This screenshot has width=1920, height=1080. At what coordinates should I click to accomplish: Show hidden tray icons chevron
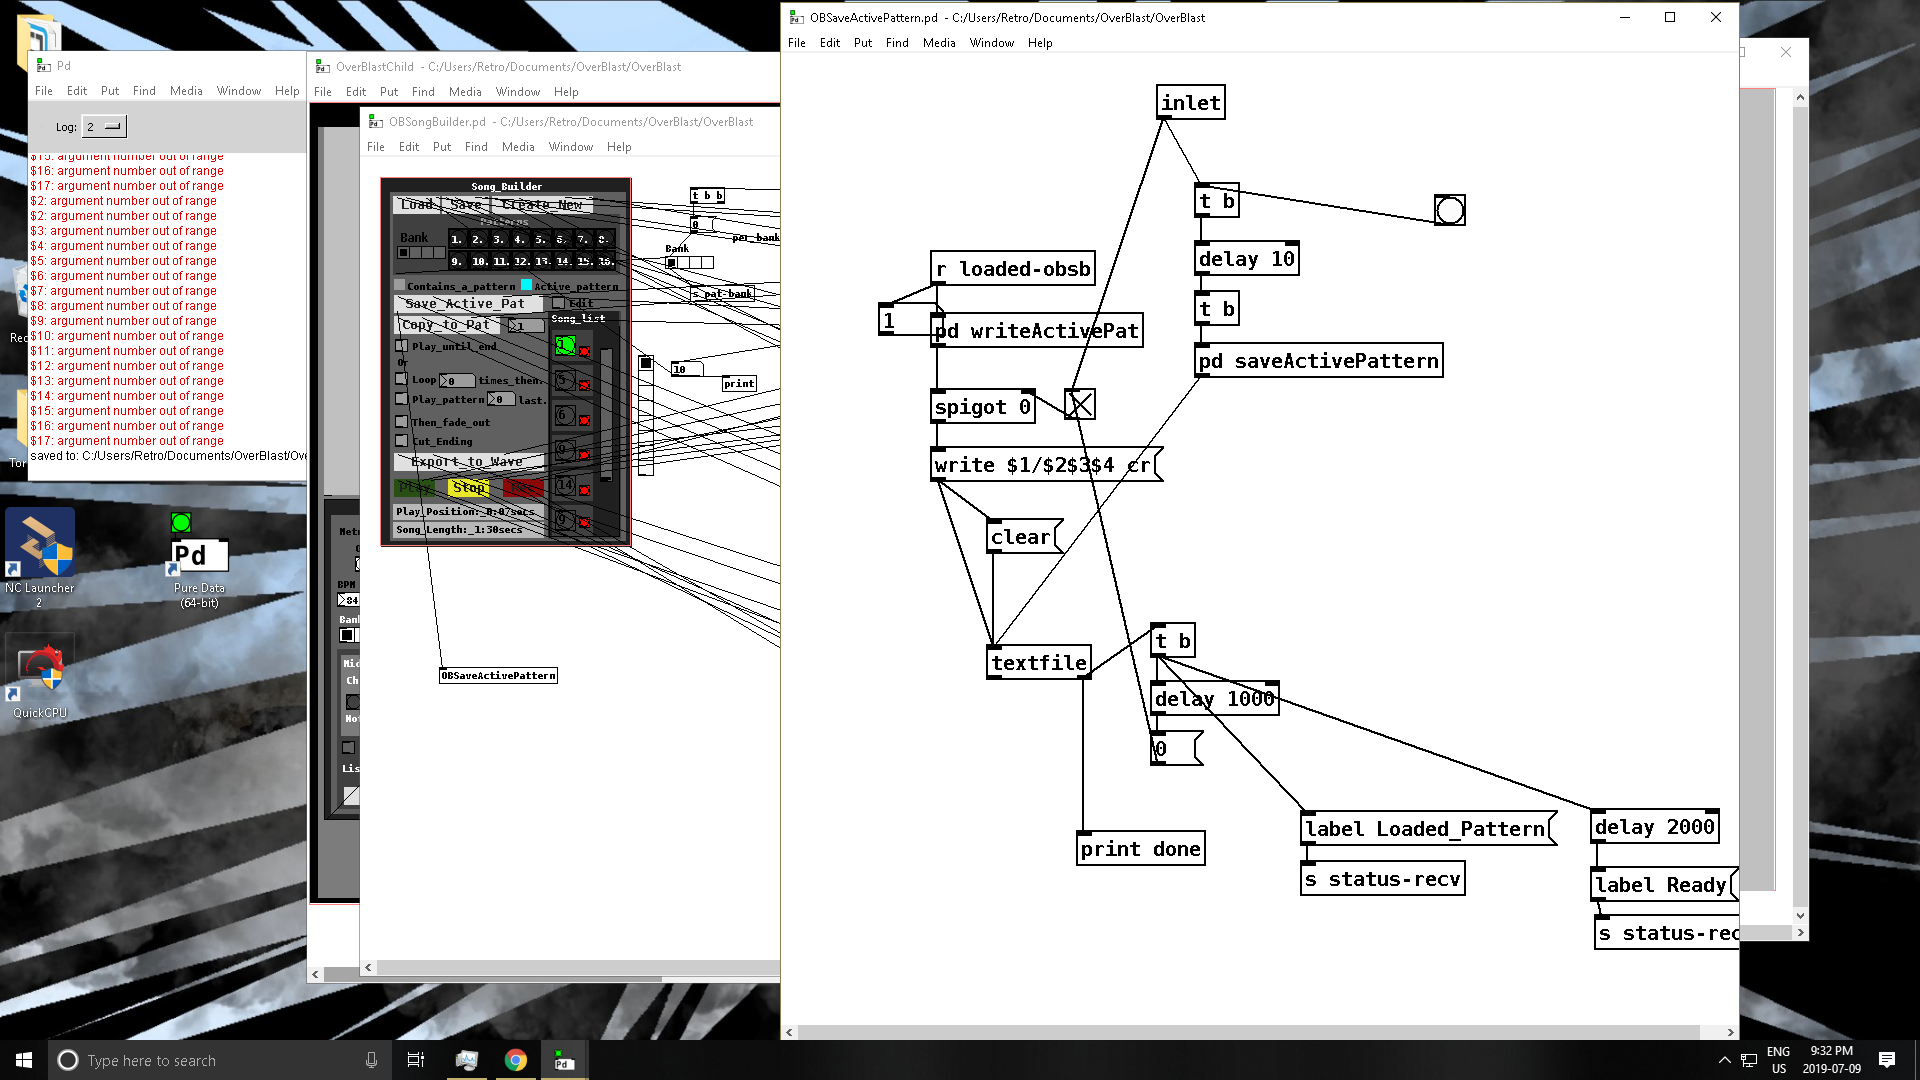(x=1724, y=1060)
